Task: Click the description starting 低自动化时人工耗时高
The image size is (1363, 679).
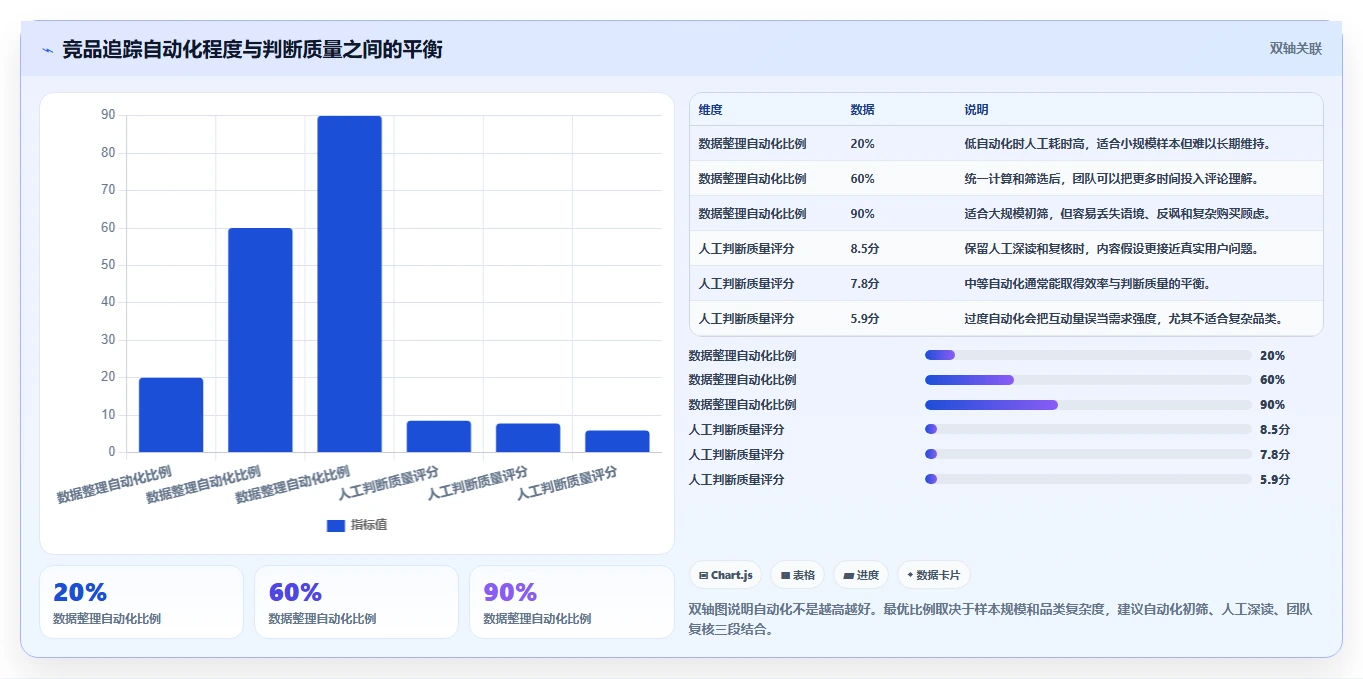Action: (1117, 144)
